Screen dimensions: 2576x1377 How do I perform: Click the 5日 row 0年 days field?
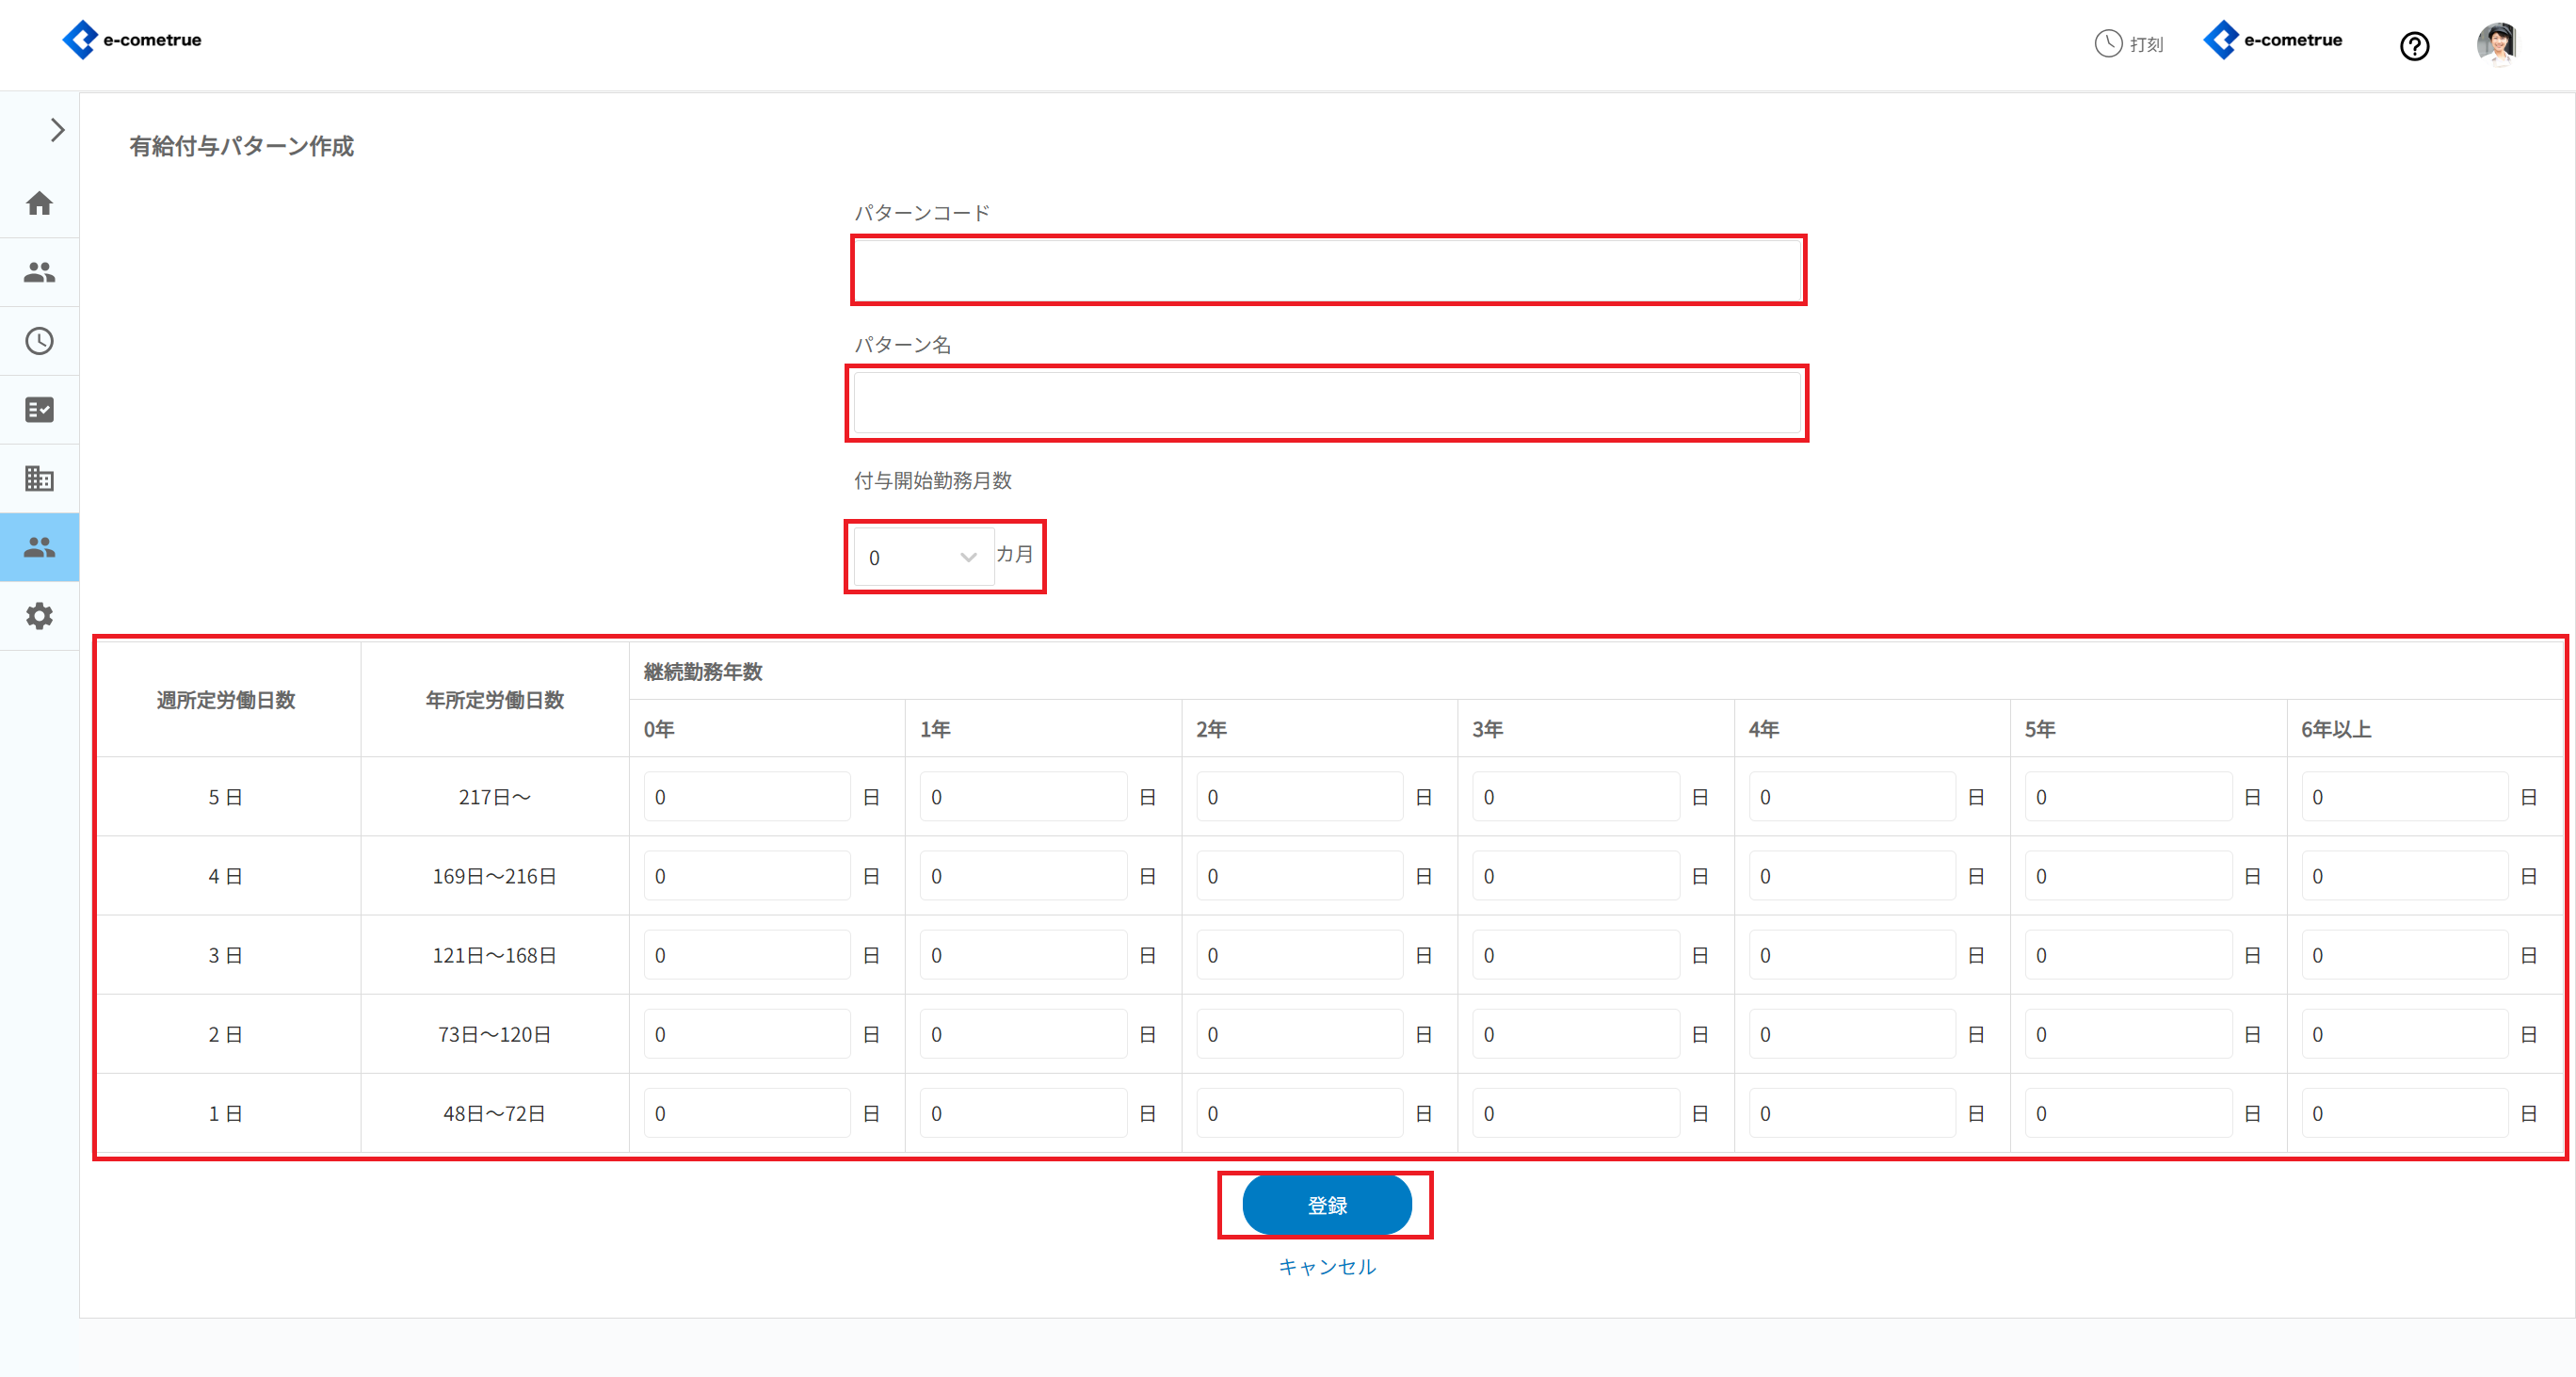point(746,797)
